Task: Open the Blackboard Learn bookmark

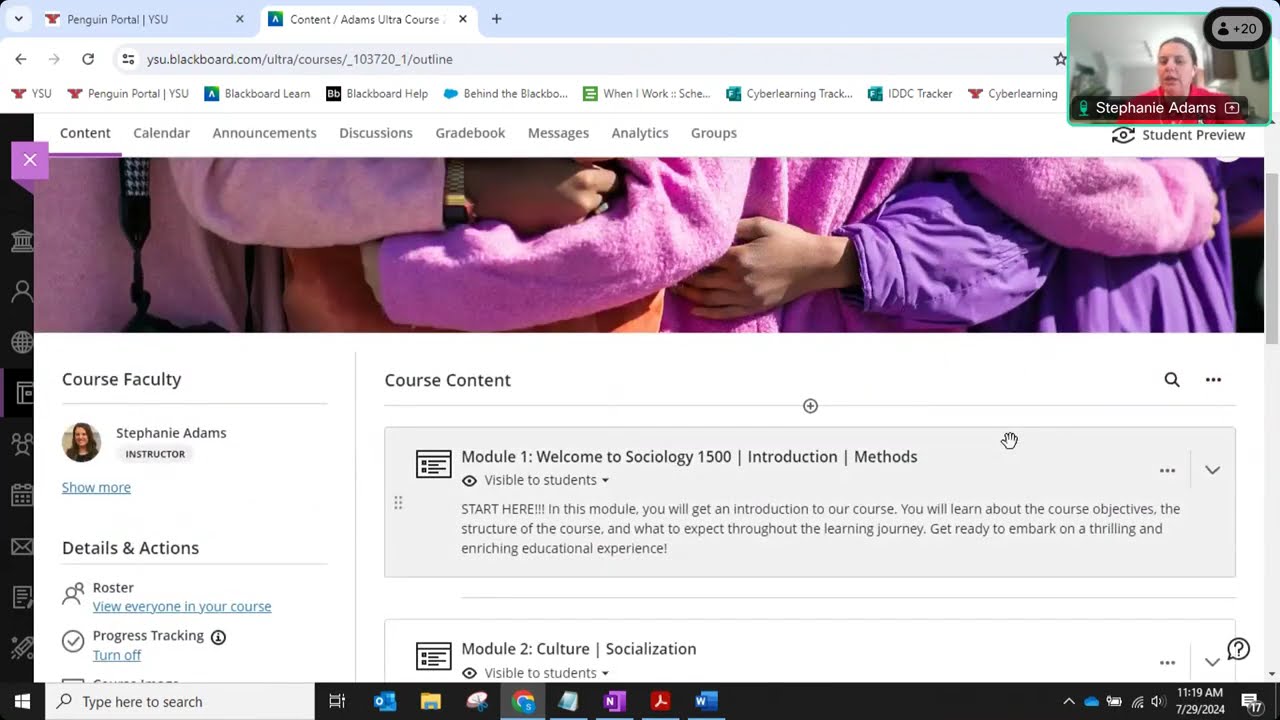Action: click(x=257, y=94)
